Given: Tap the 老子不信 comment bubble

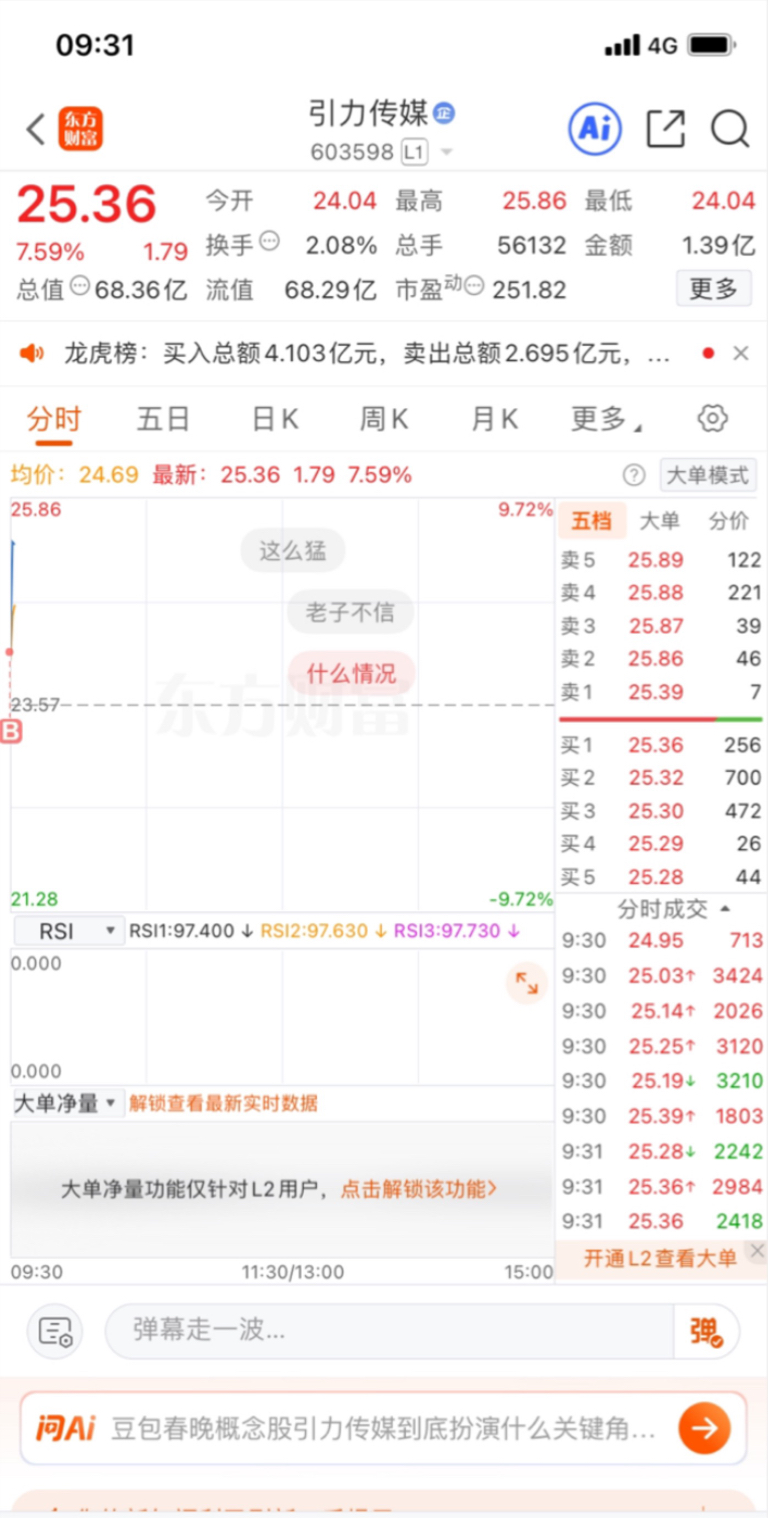Looking at the screenshot, I should coord(350,612).
